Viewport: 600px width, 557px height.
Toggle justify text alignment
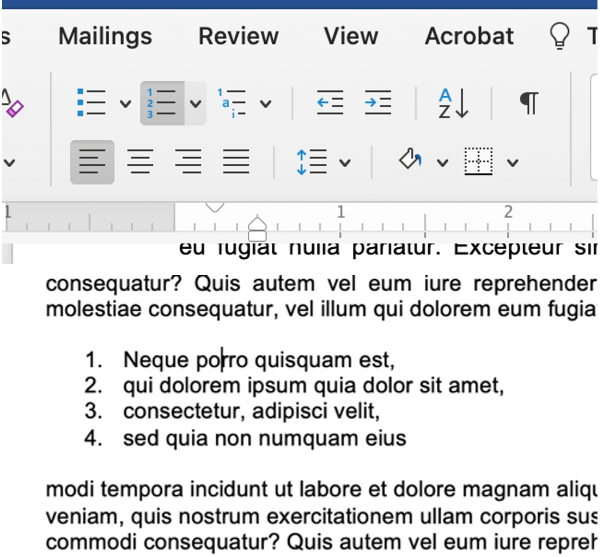[x=236, y=162]
